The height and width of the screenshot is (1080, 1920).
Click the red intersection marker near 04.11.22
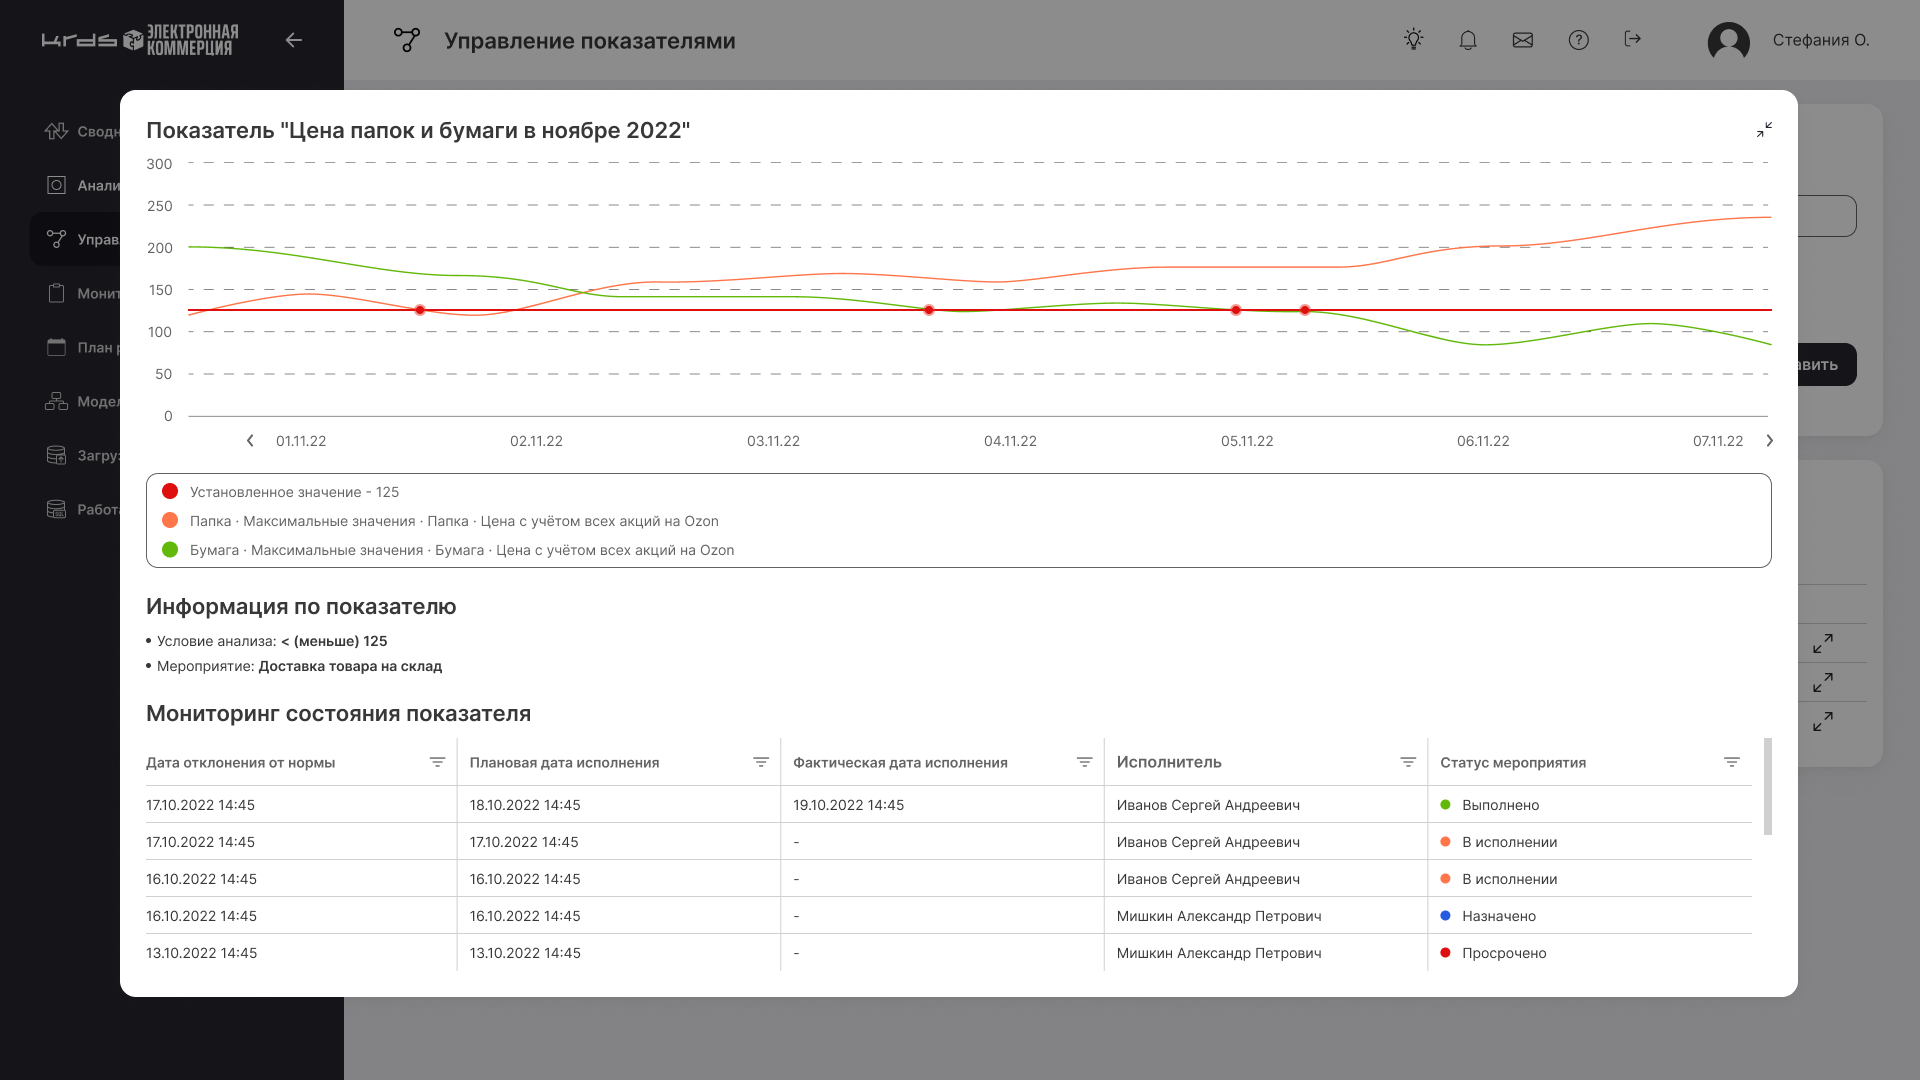pos(929,311)
